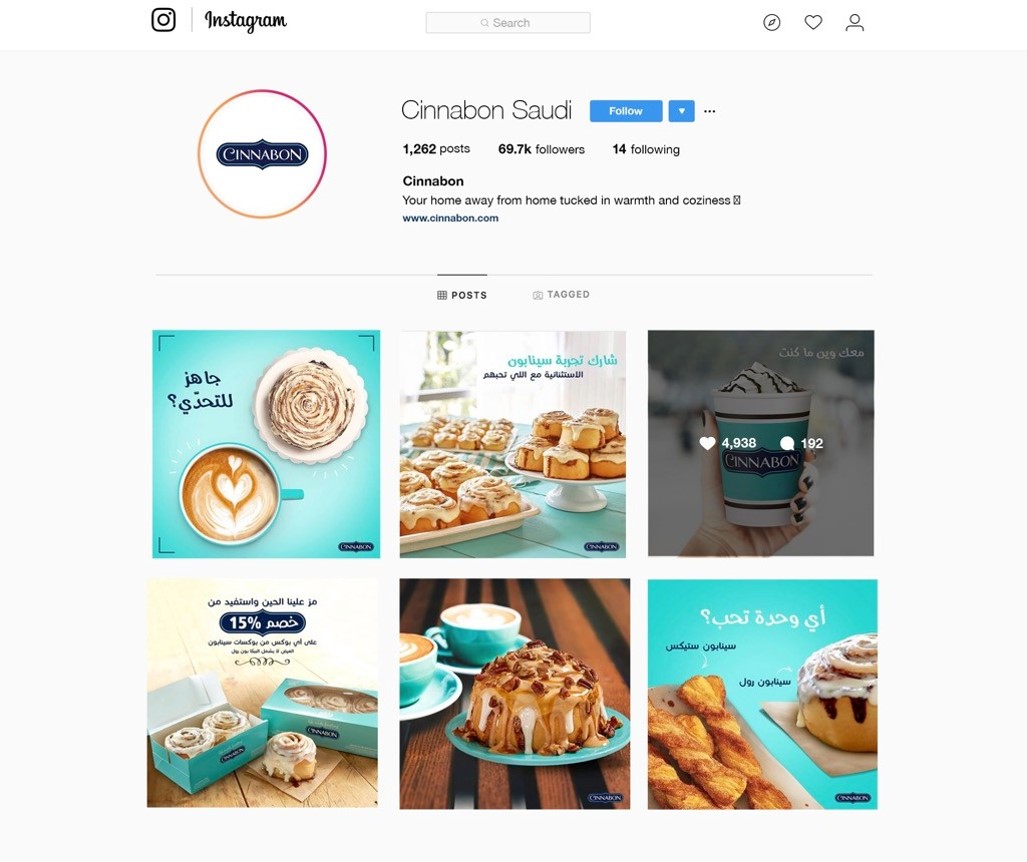Open the pecan caramel bun post

coord(515,694)
